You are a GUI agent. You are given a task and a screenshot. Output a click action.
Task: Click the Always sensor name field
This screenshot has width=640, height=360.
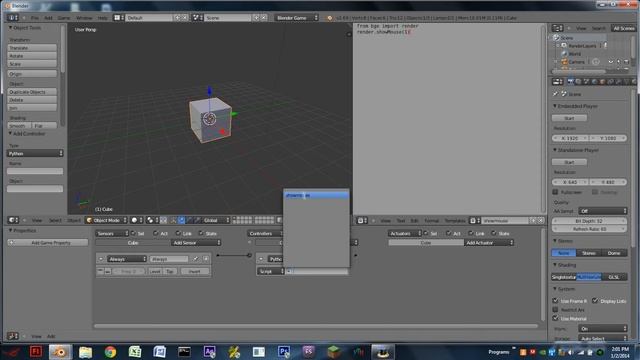pos(169,259)
